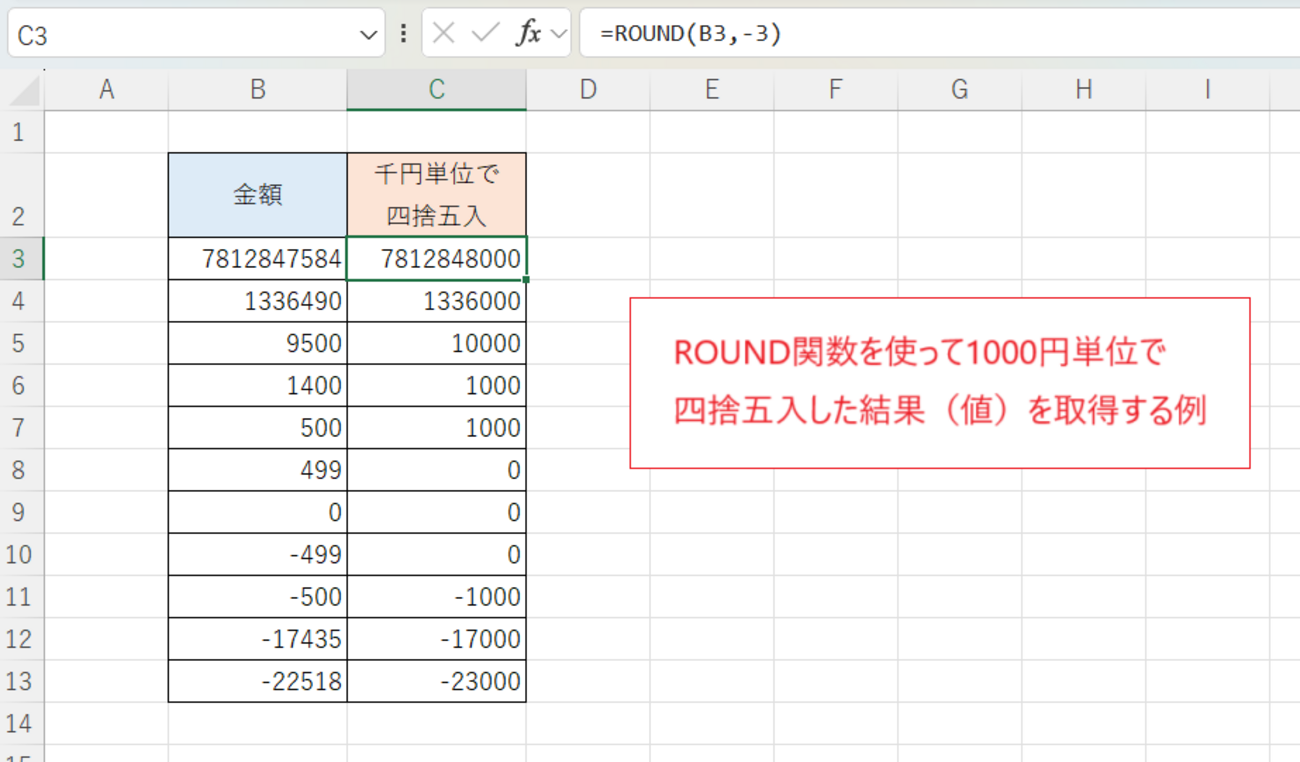The width and height of the screenshot is (1300, 762).
Task: Expand the Name Box dropdown arrow
Action: click(x=367, y=36)
